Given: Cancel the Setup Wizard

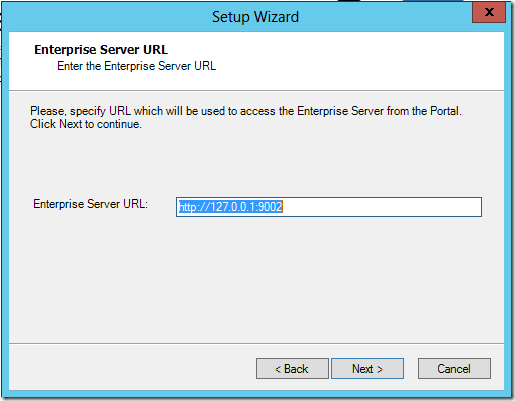Looking at the screenshot, I should tap(454, 369).
